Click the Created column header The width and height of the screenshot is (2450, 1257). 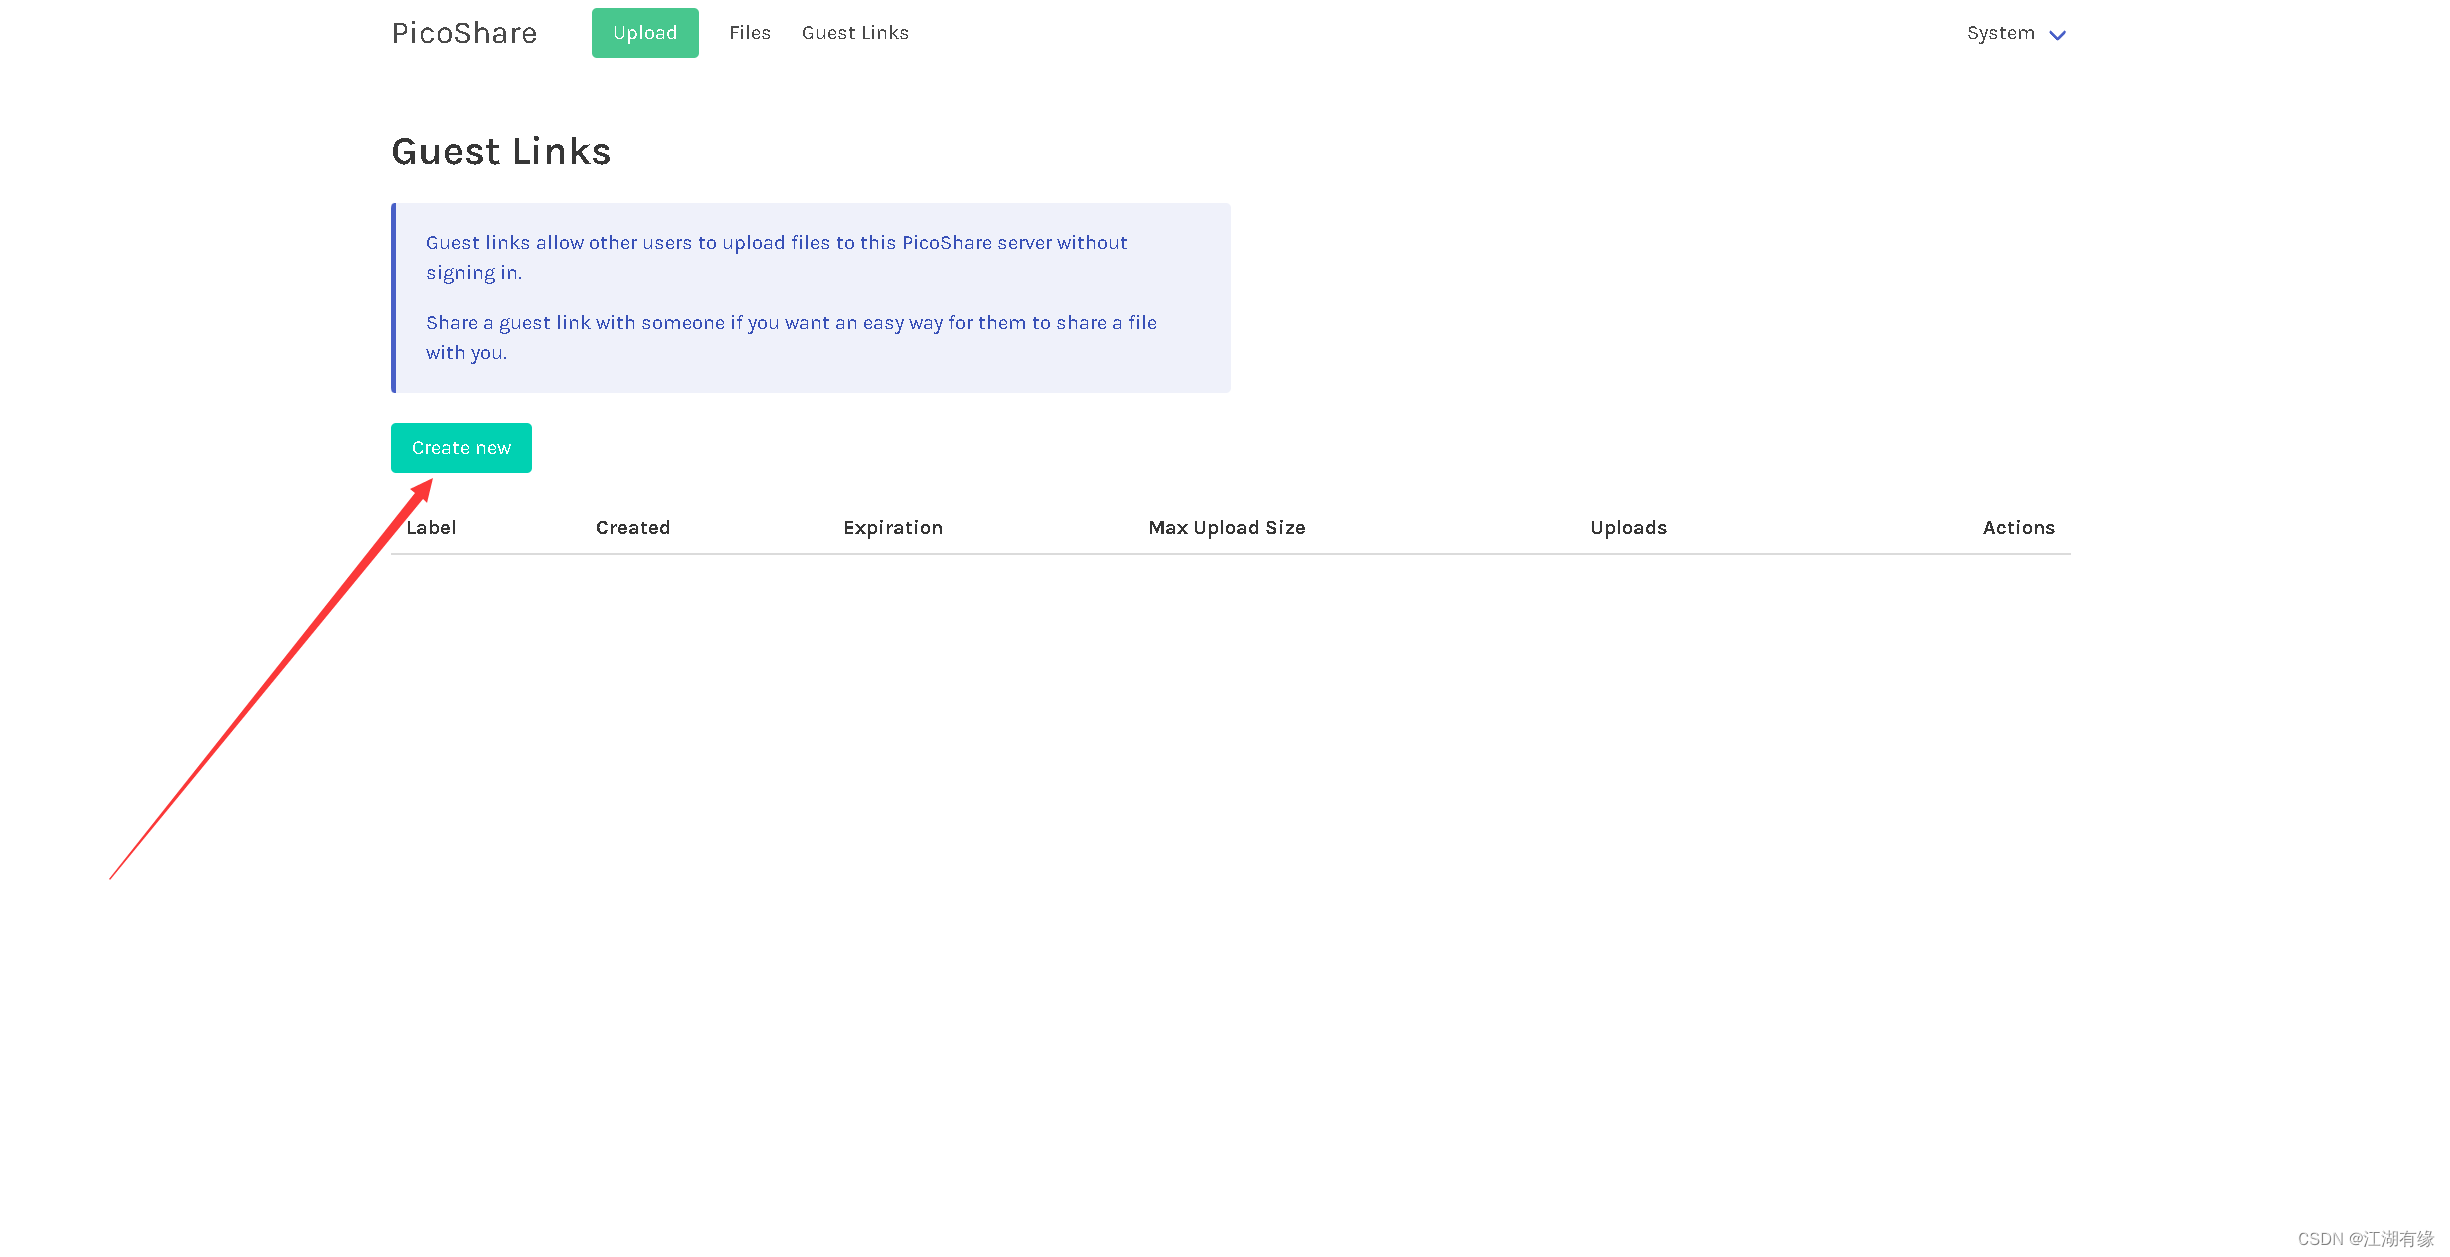[x=633, y=528]
